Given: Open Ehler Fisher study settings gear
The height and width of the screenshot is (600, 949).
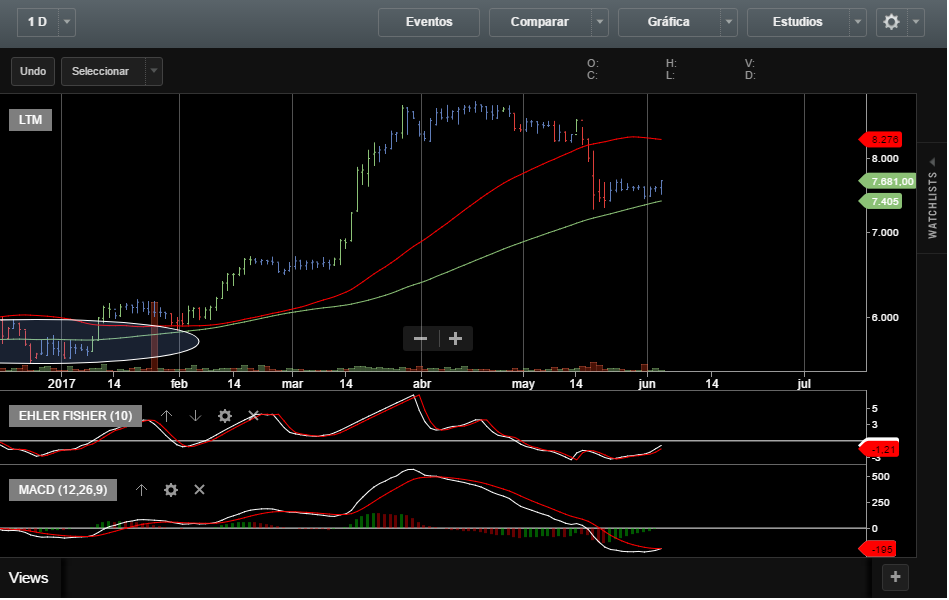Looking at the screenshot, I should (225, 415).
